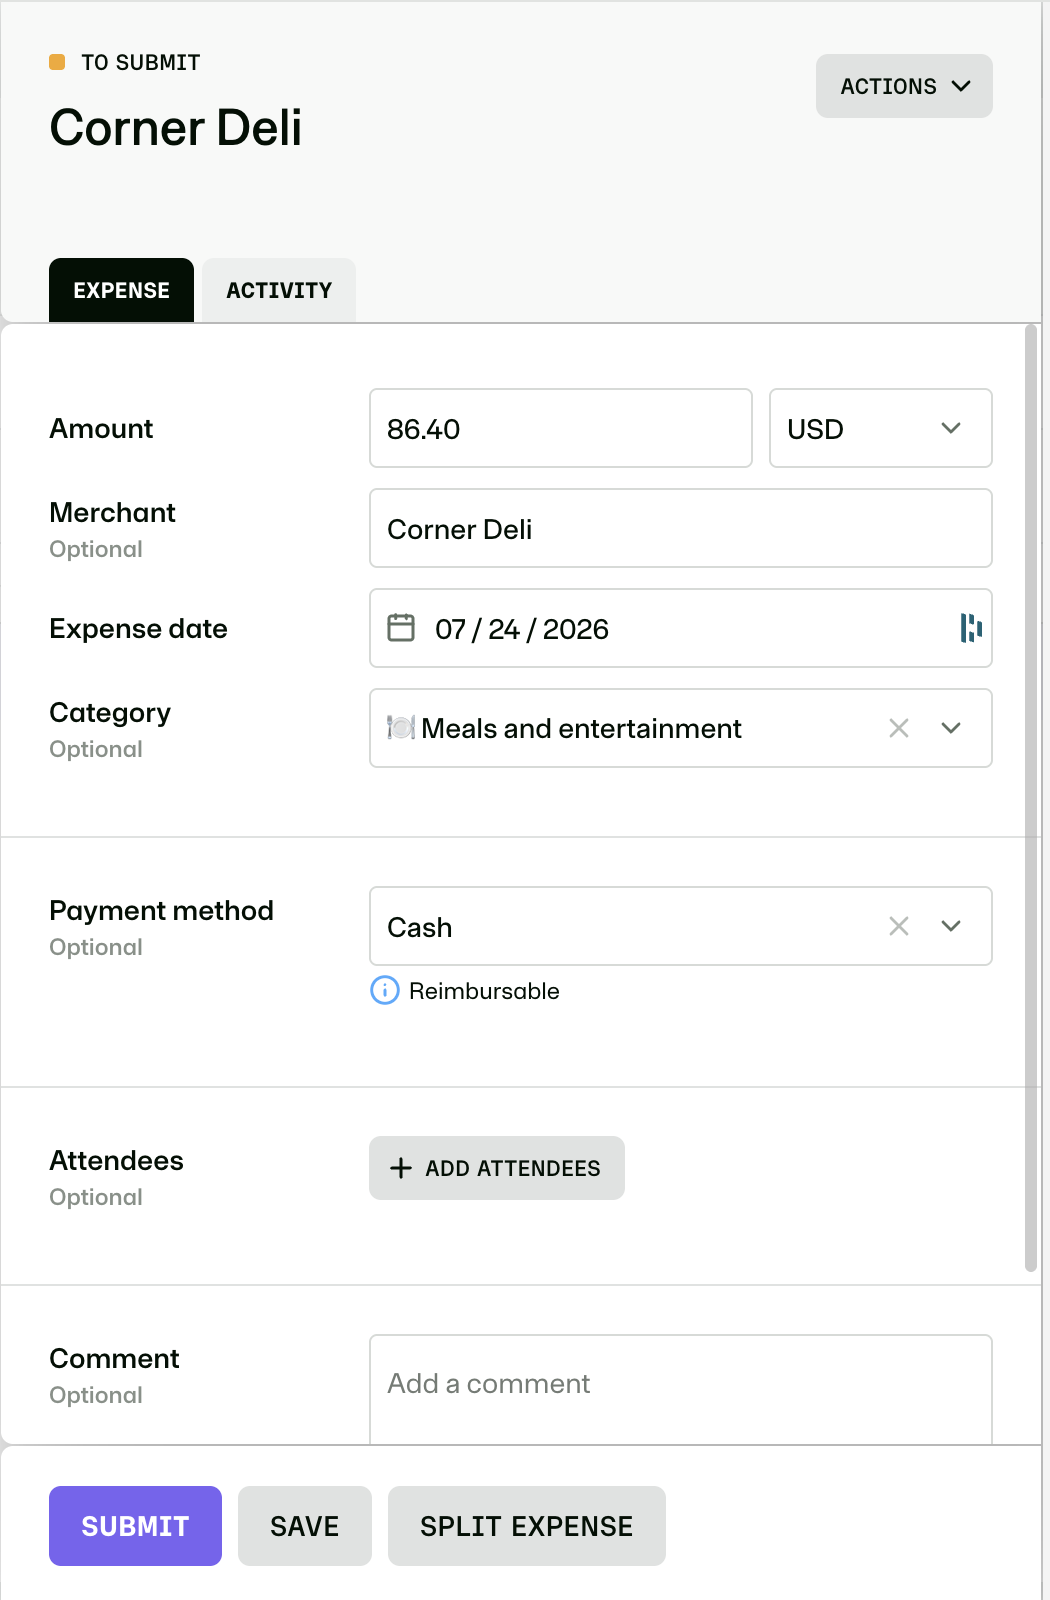1050x1600 pixels.
Task: Click the Merchant input field
Action: point(681,528)
